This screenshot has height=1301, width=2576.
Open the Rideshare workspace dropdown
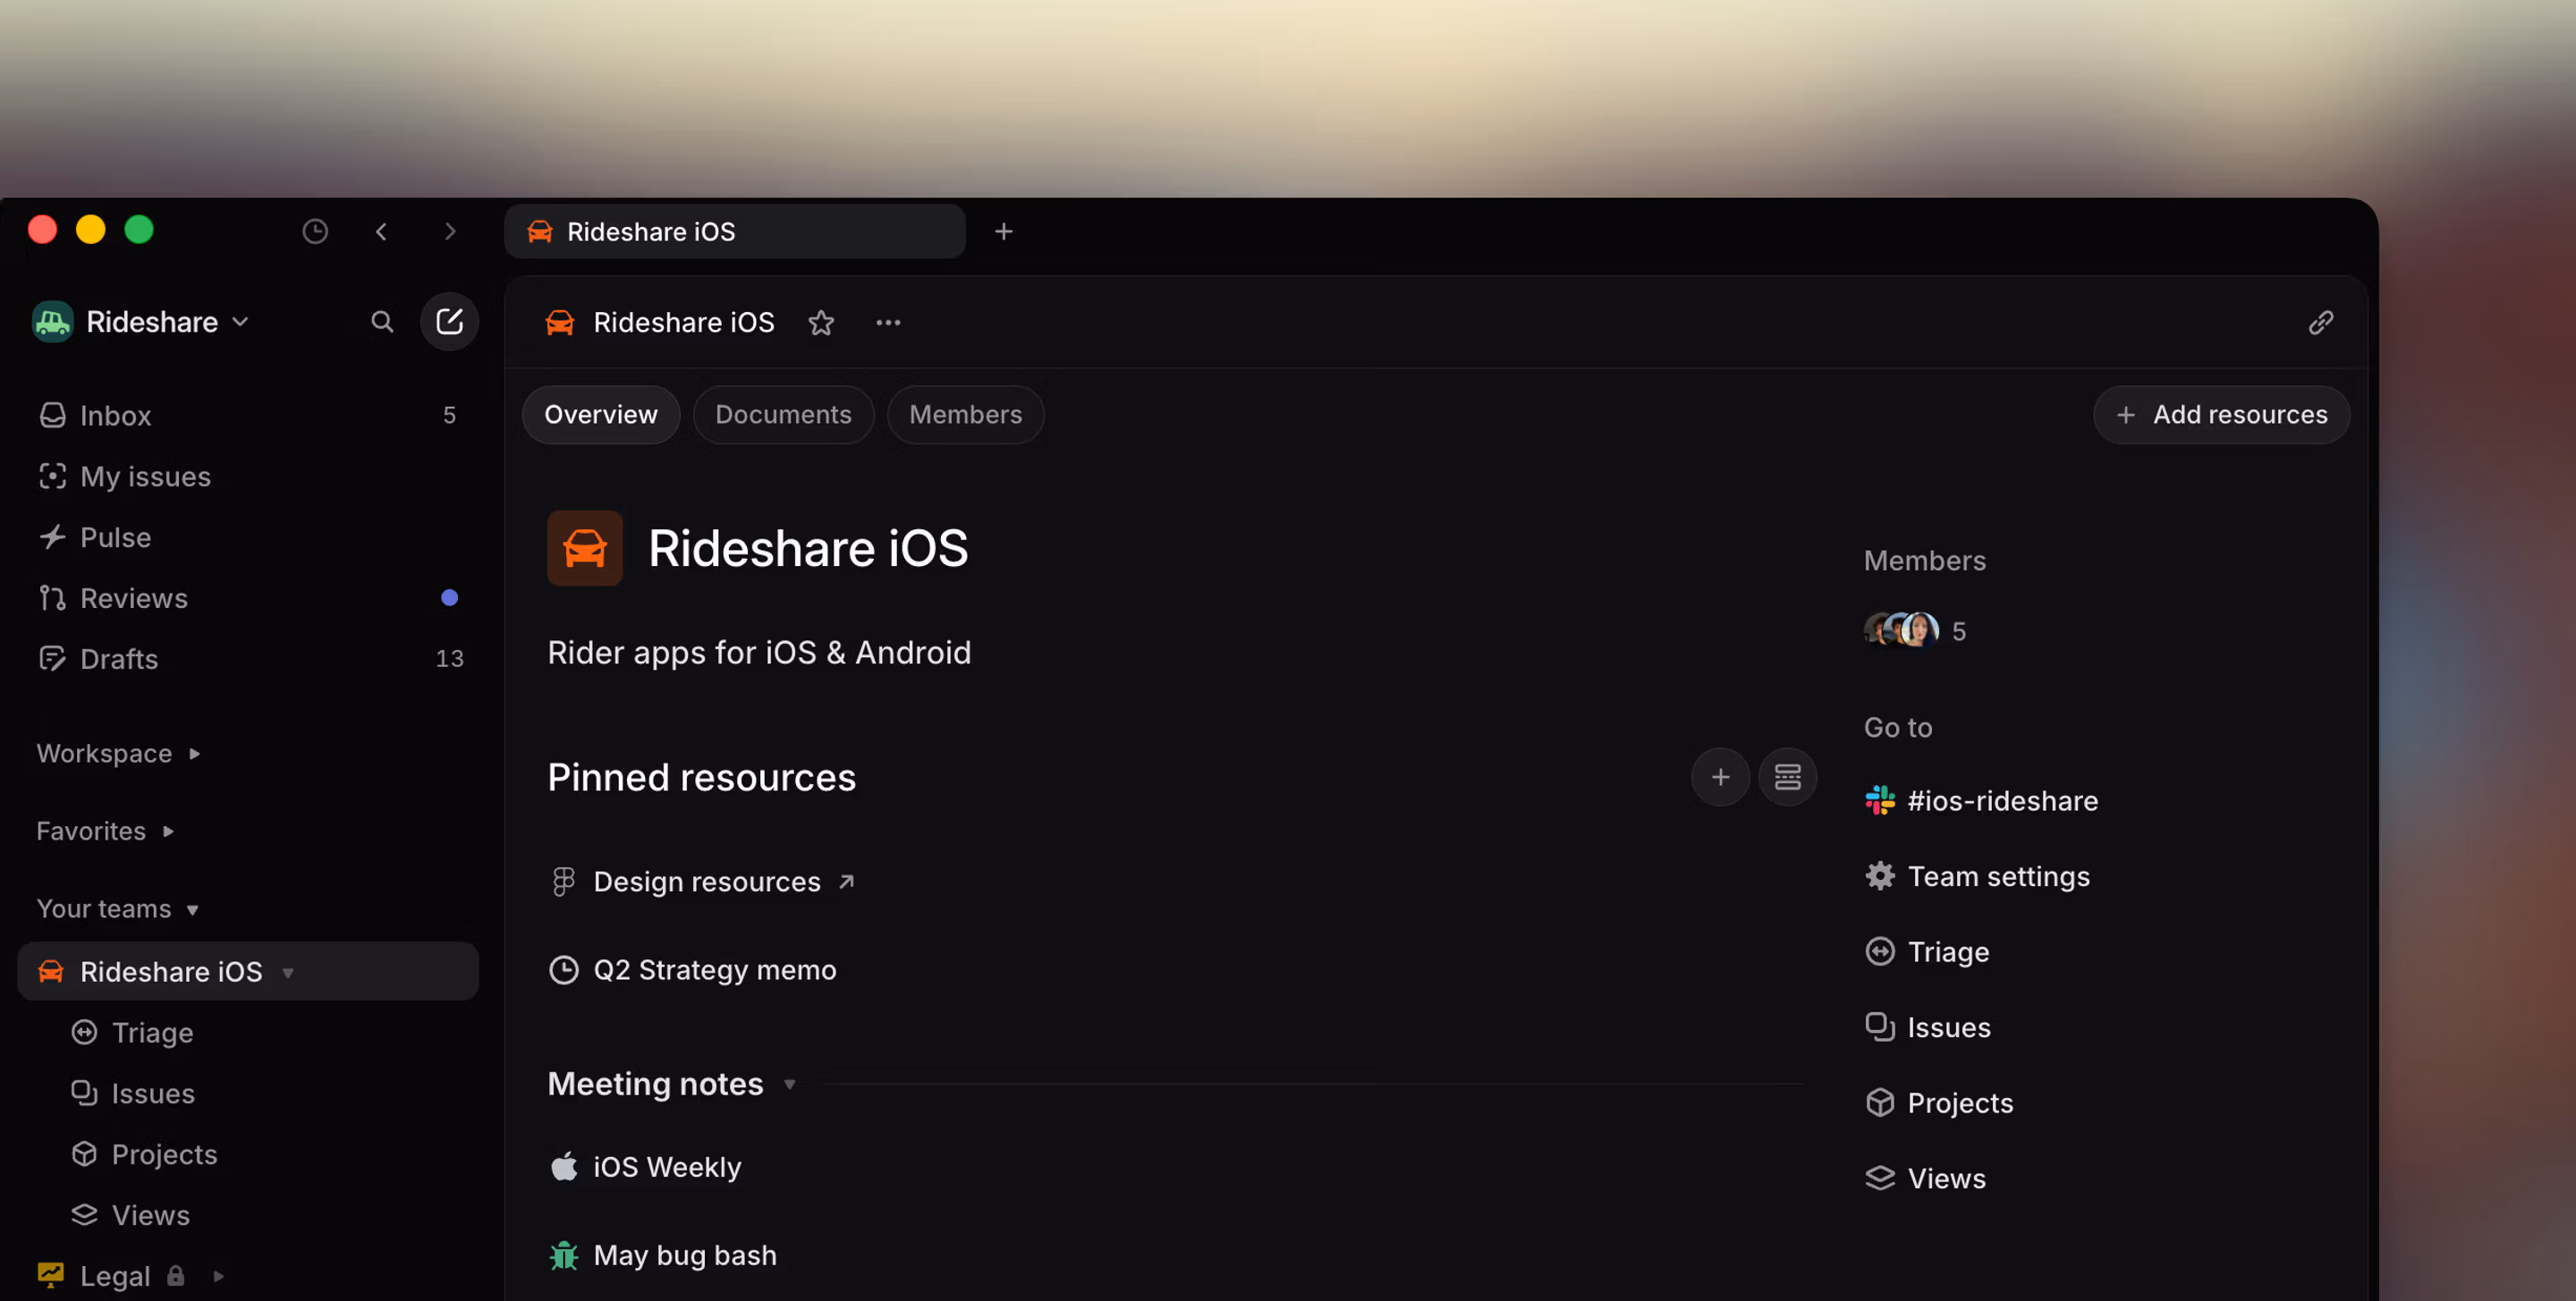pyautogui.click(x=141, y=322)
